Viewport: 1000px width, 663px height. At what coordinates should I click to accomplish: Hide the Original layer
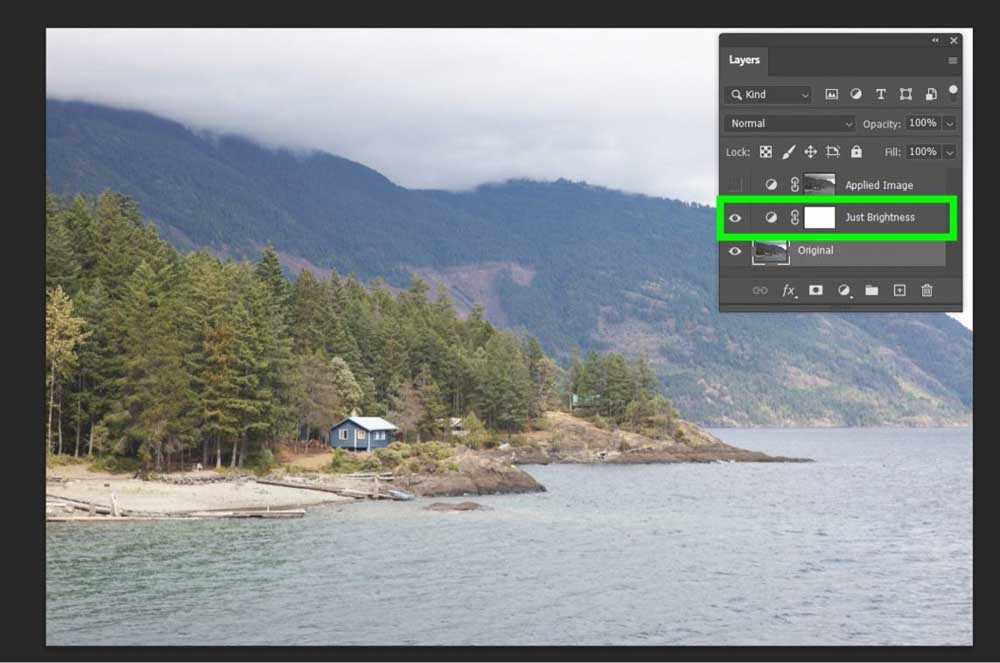(x=735, y=251)
